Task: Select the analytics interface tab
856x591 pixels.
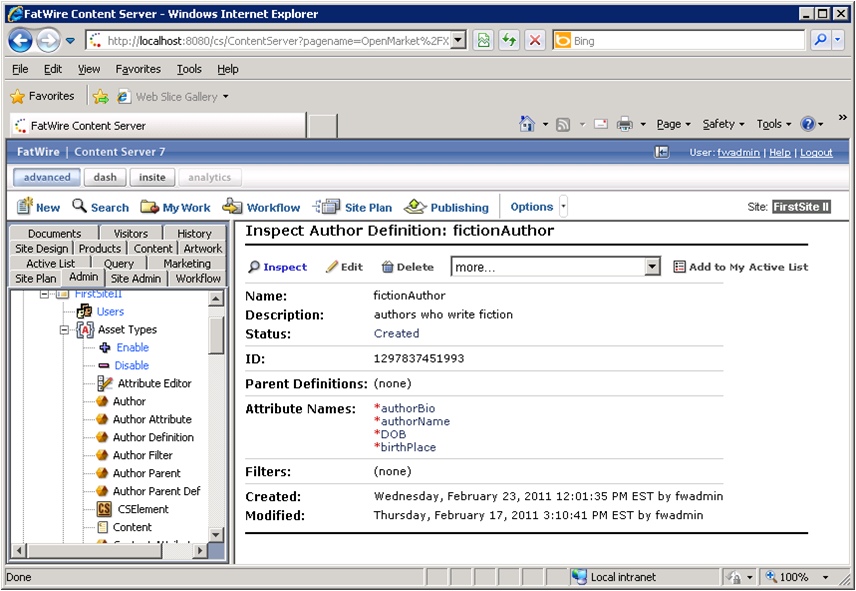Action: [x=210, y=177]
